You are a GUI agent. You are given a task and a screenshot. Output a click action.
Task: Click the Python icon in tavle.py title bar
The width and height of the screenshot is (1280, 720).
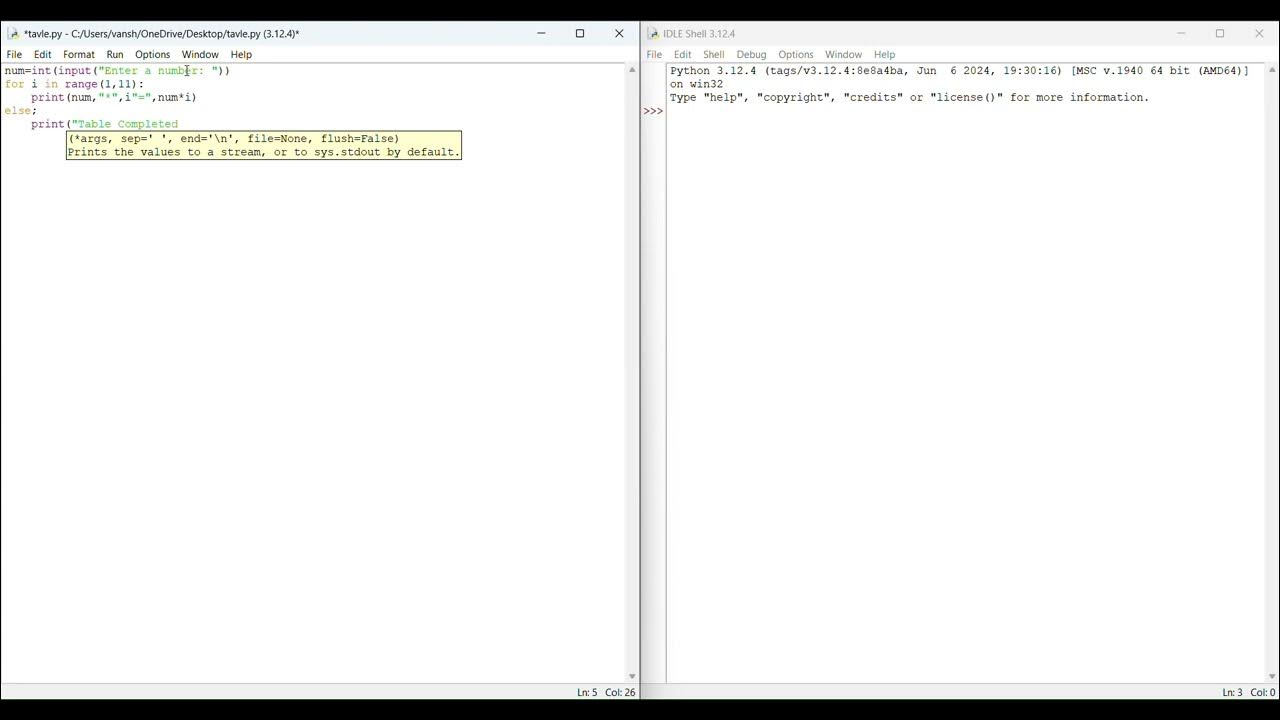click(x=13, y=33)
